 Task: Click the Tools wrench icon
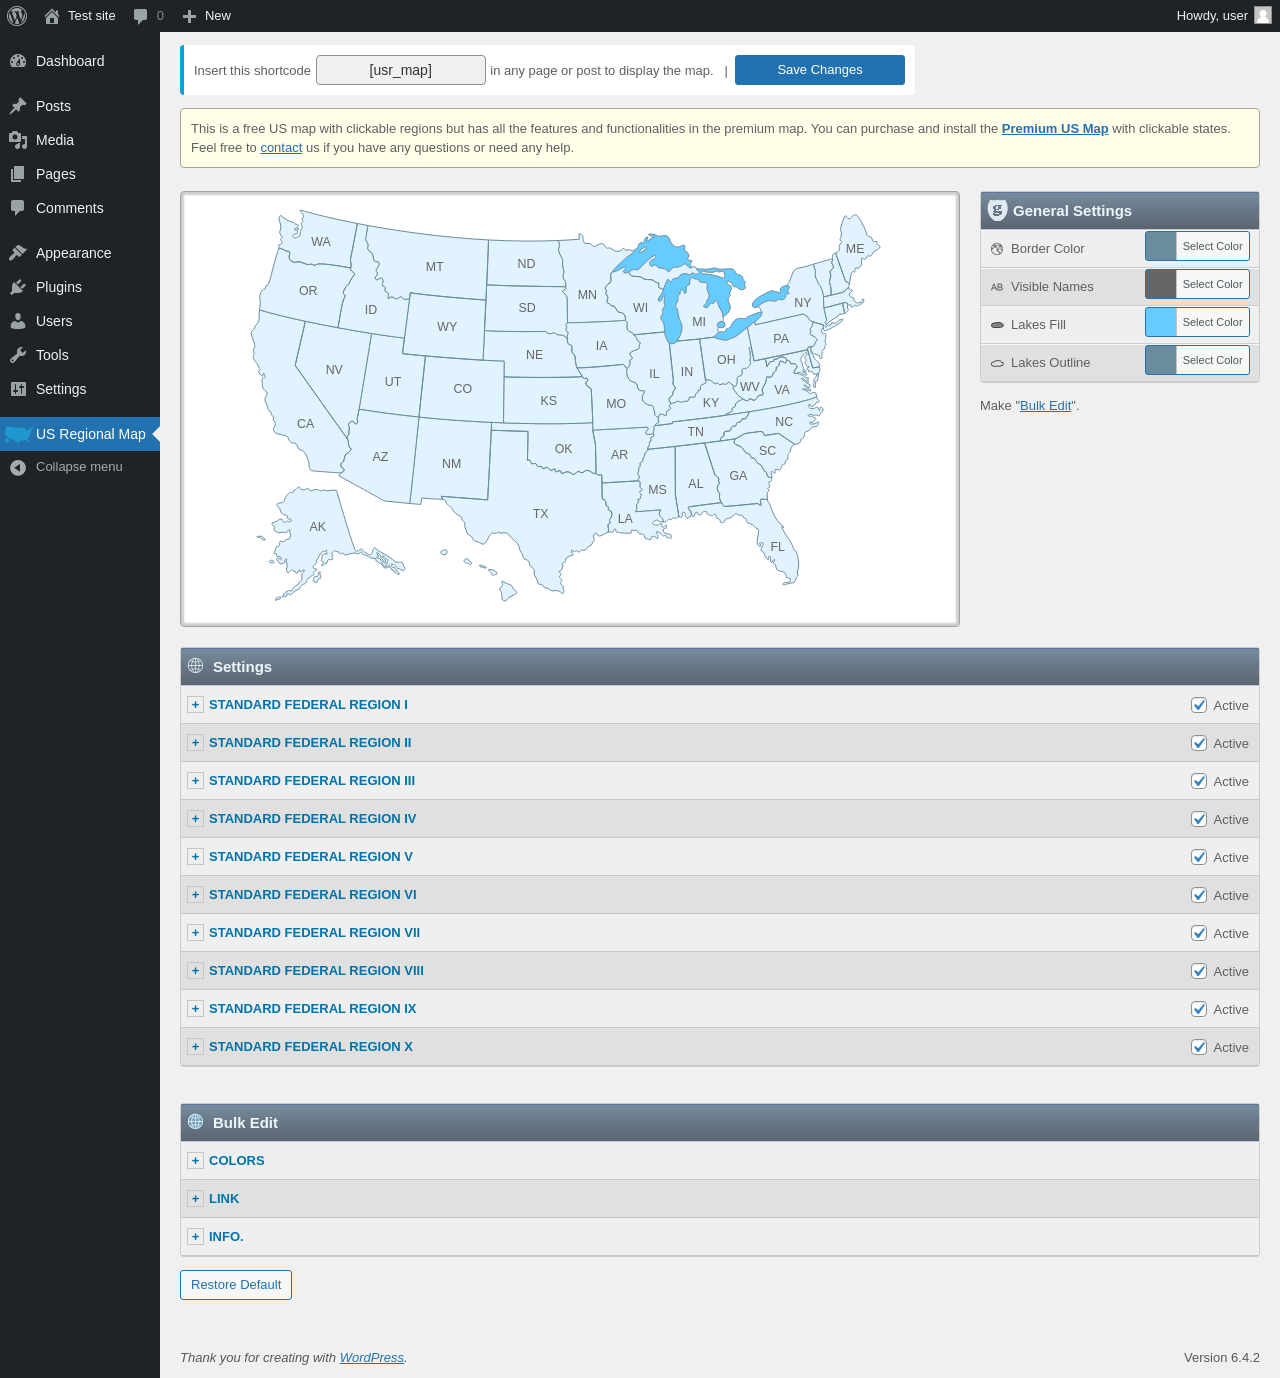pos(18,355)
